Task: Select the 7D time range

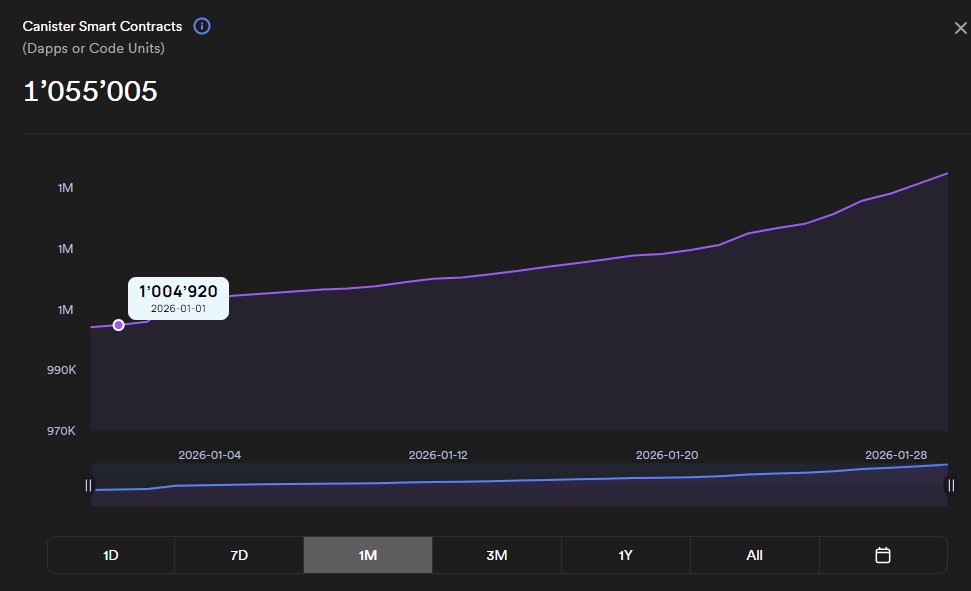Action: [x=239, y=554]
